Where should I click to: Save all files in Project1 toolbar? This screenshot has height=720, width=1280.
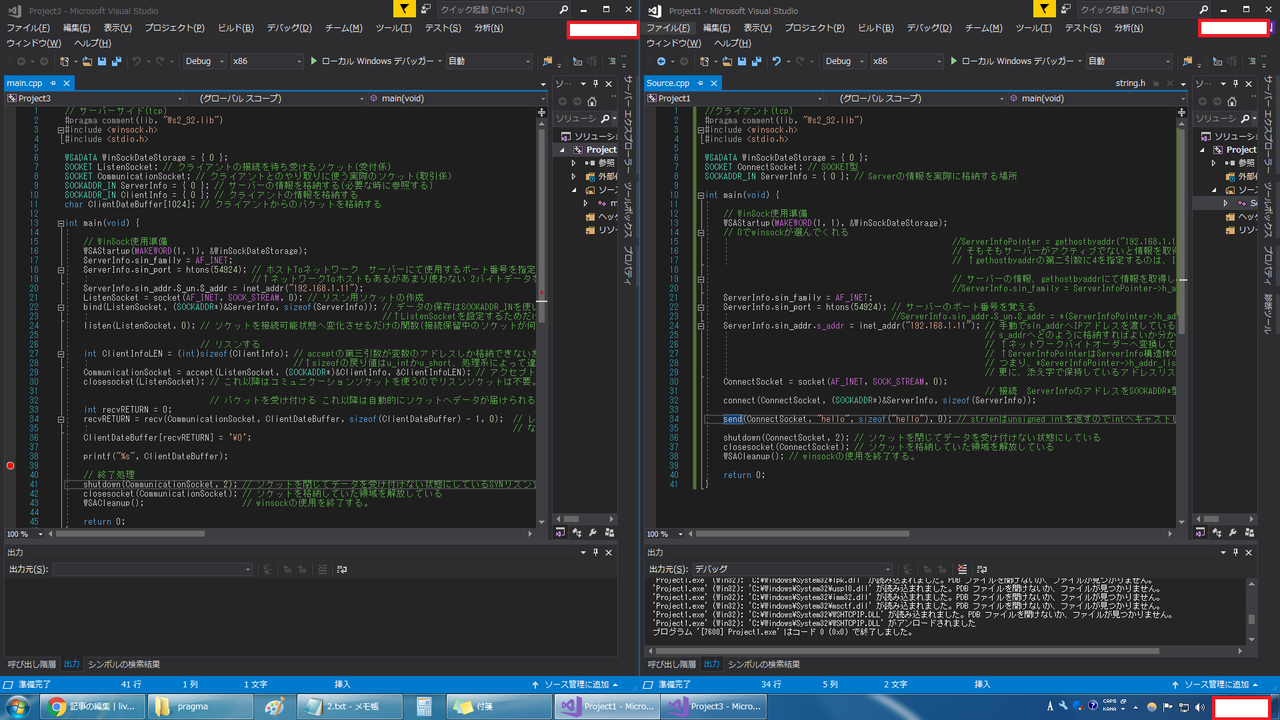point(757,61)
